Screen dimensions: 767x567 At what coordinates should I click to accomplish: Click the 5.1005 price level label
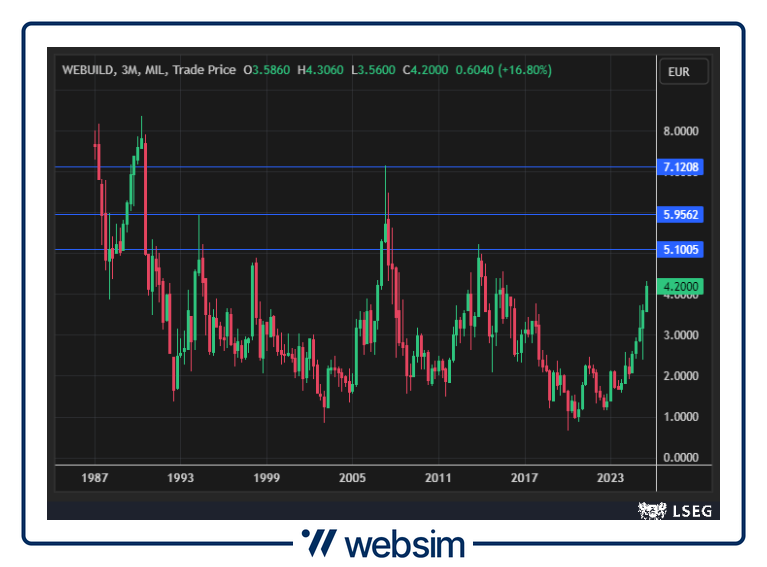tap(681, 250)
